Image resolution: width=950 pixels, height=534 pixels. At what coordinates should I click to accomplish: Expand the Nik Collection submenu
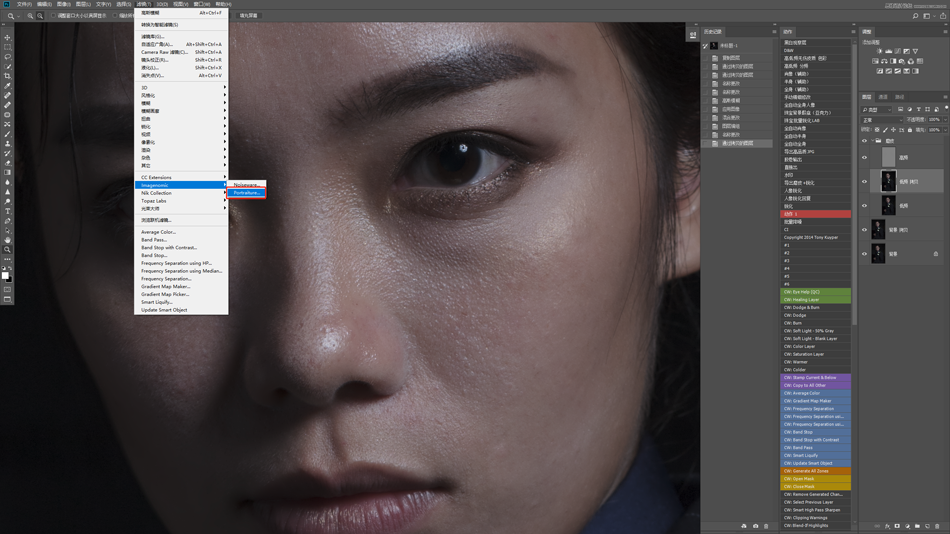pyautogui.click(x=181, y=193)
